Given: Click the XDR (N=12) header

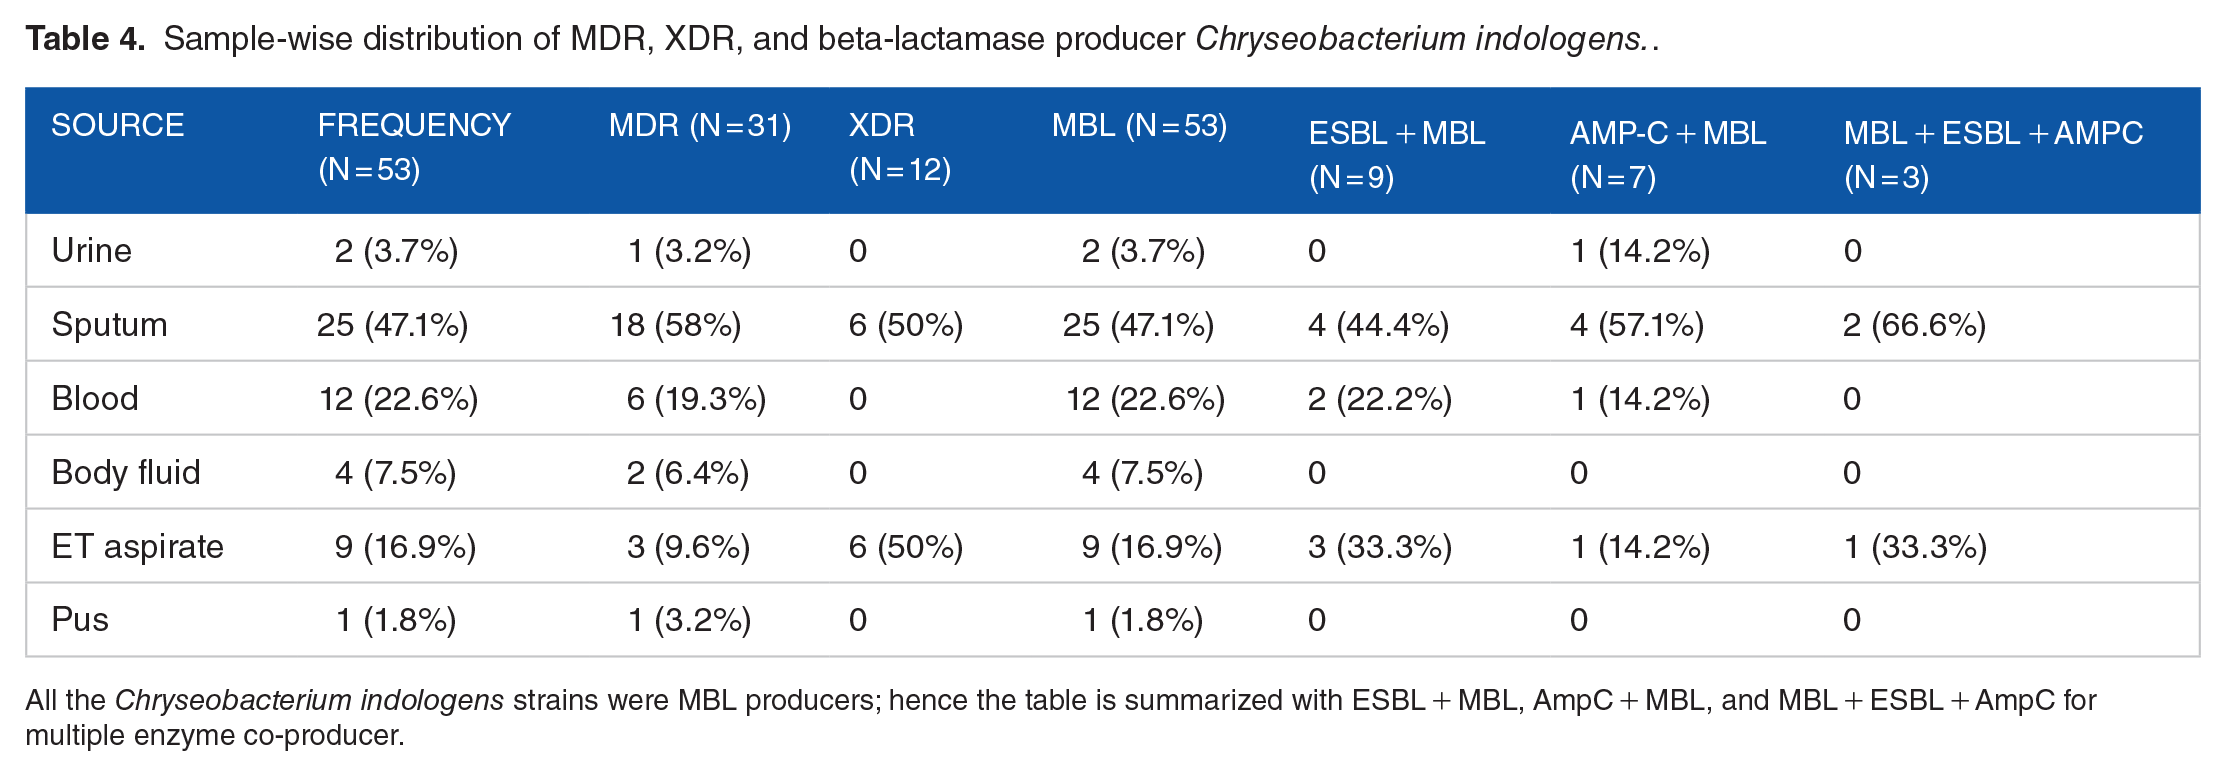Looking at the screenshot, I should pyautogui.click(x=899, y=147).
